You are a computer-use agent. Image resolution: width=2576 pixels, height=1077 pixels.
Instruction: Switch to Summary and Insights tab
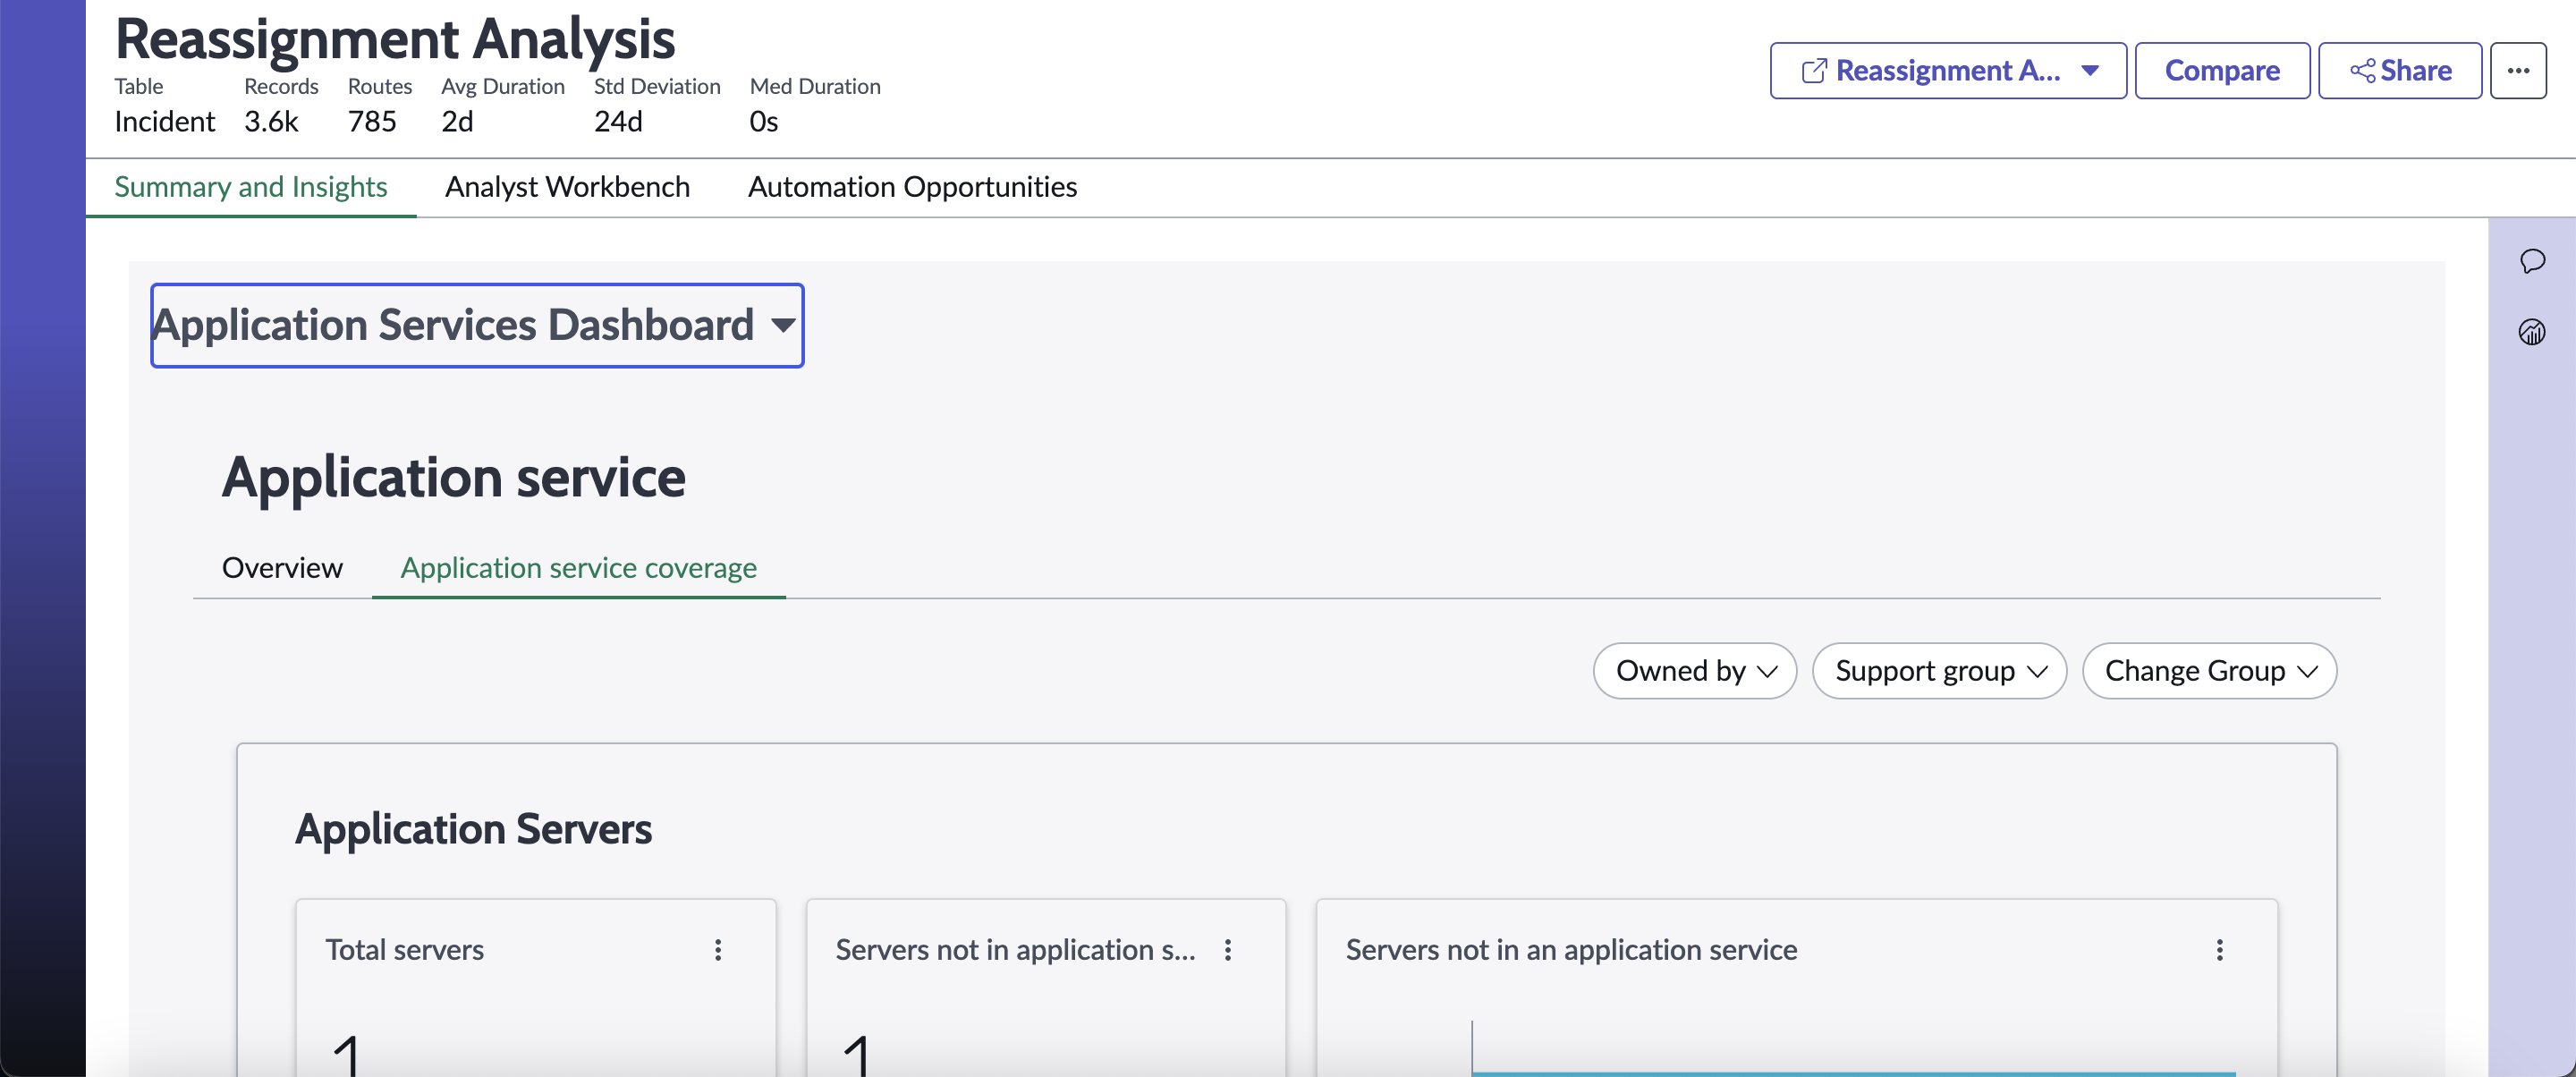point(251,187)
